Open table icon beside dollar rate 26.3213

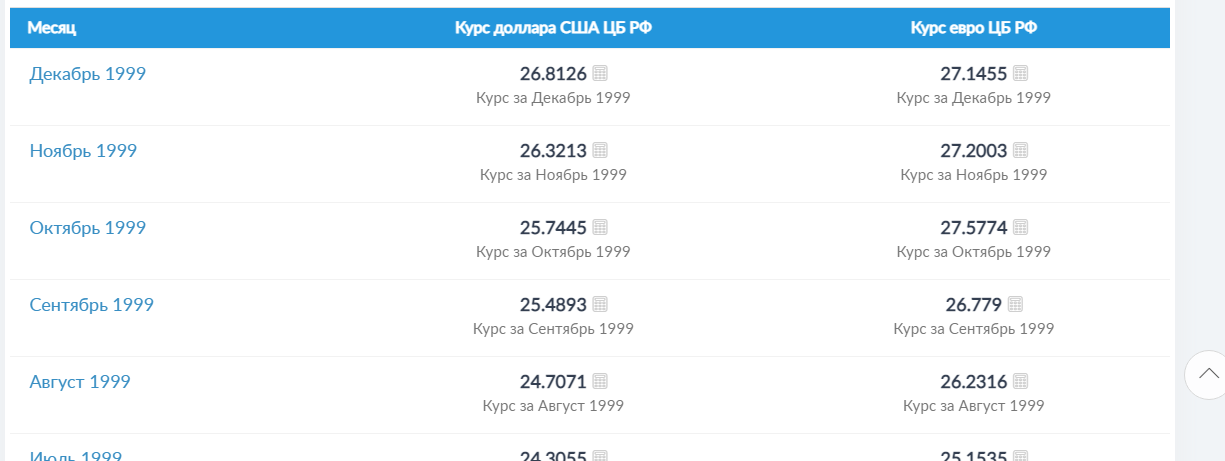[600, 150]
